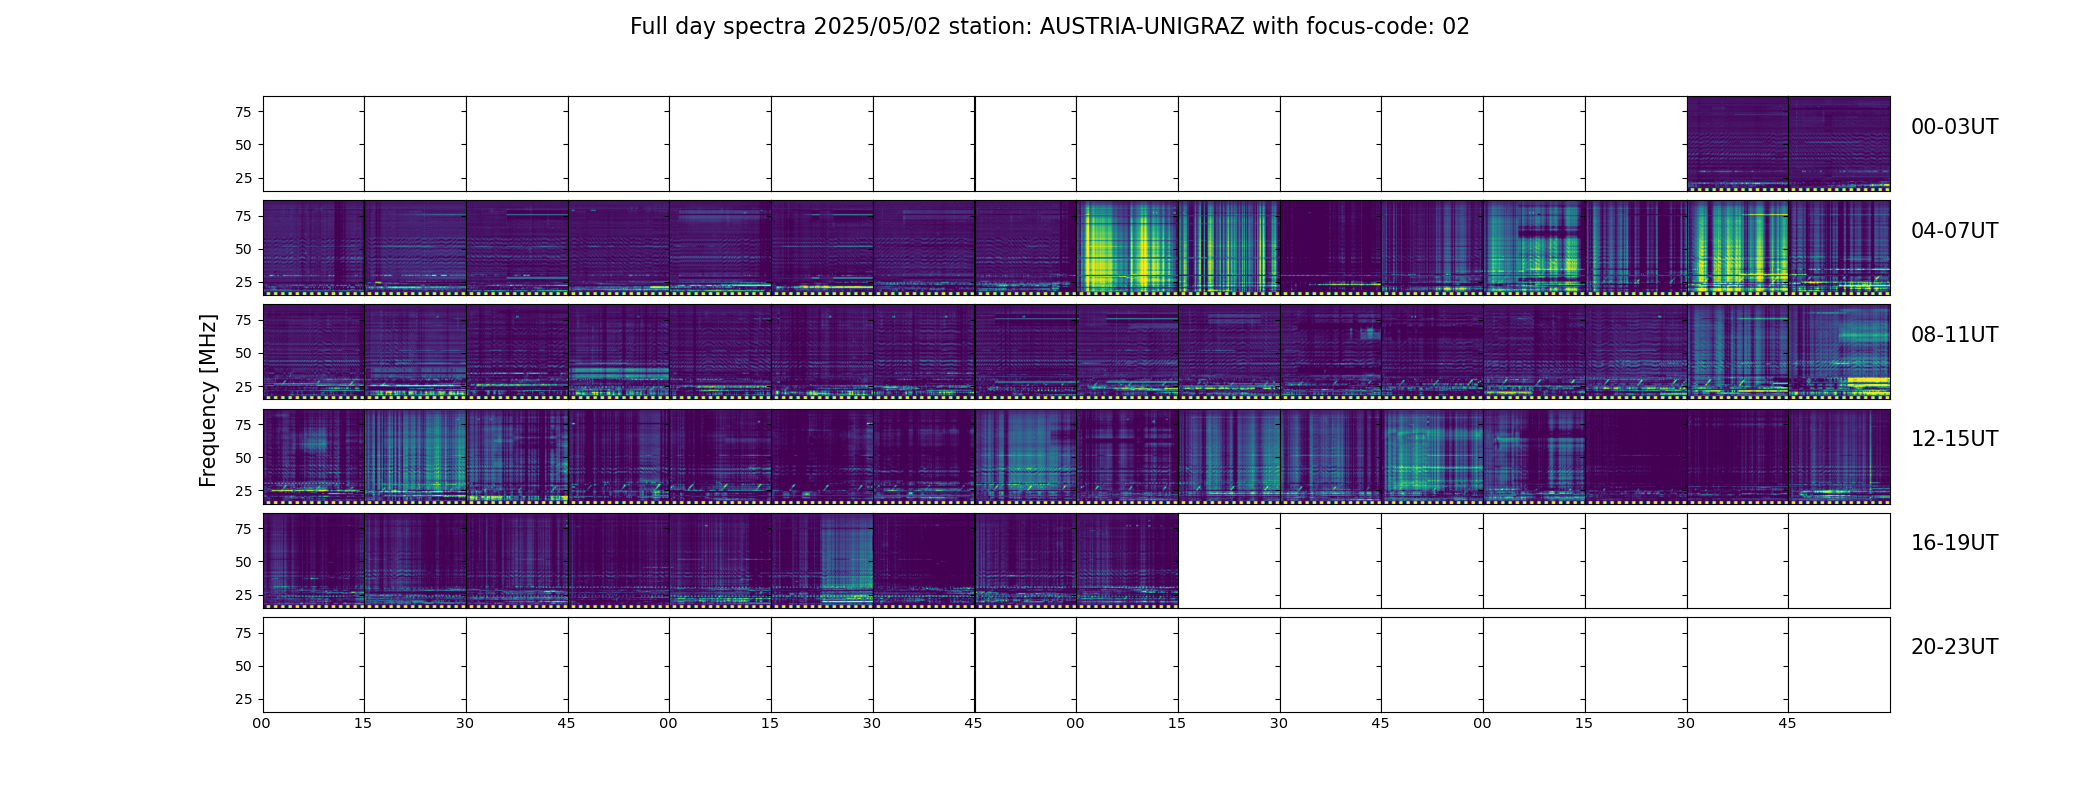This screenshot has height=800, width=2100.
Task: Click the 75 tick label of 12-15UT row
Action: [x=243, y=424]
